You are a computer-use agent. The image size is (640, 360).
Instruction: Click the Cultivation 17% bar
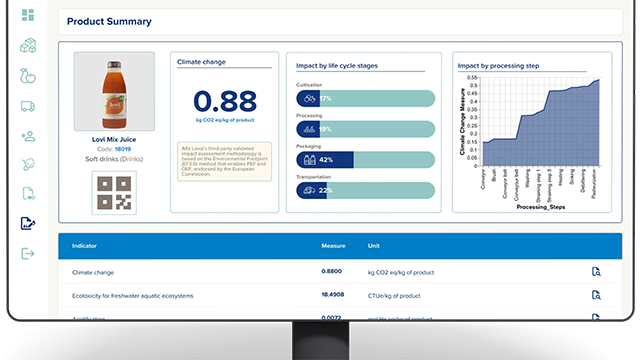[366, 98]
